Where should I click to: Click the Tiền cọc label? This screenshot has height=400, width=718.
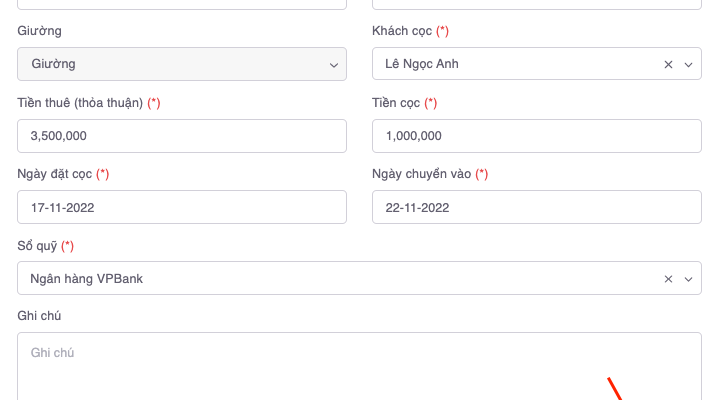(x=396, y=103)
